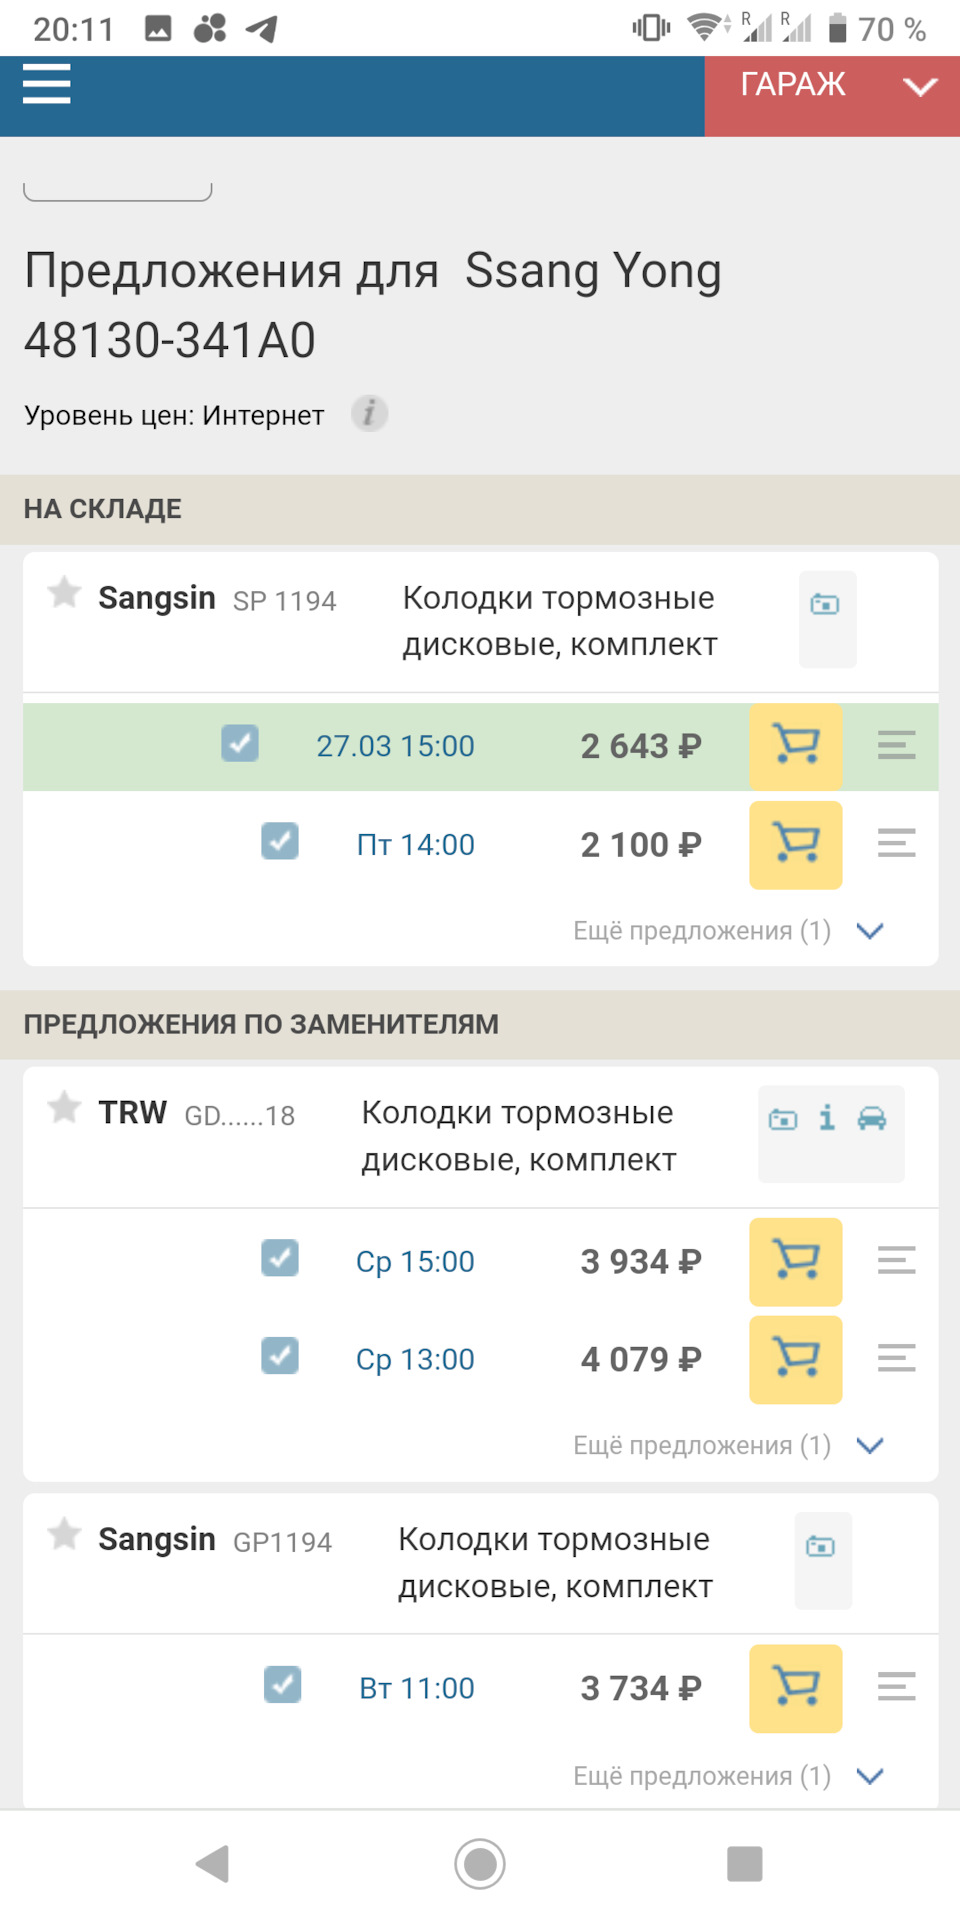Open delivery time Пт 14:00 link
960x1920 pixels.
point(415,845)
